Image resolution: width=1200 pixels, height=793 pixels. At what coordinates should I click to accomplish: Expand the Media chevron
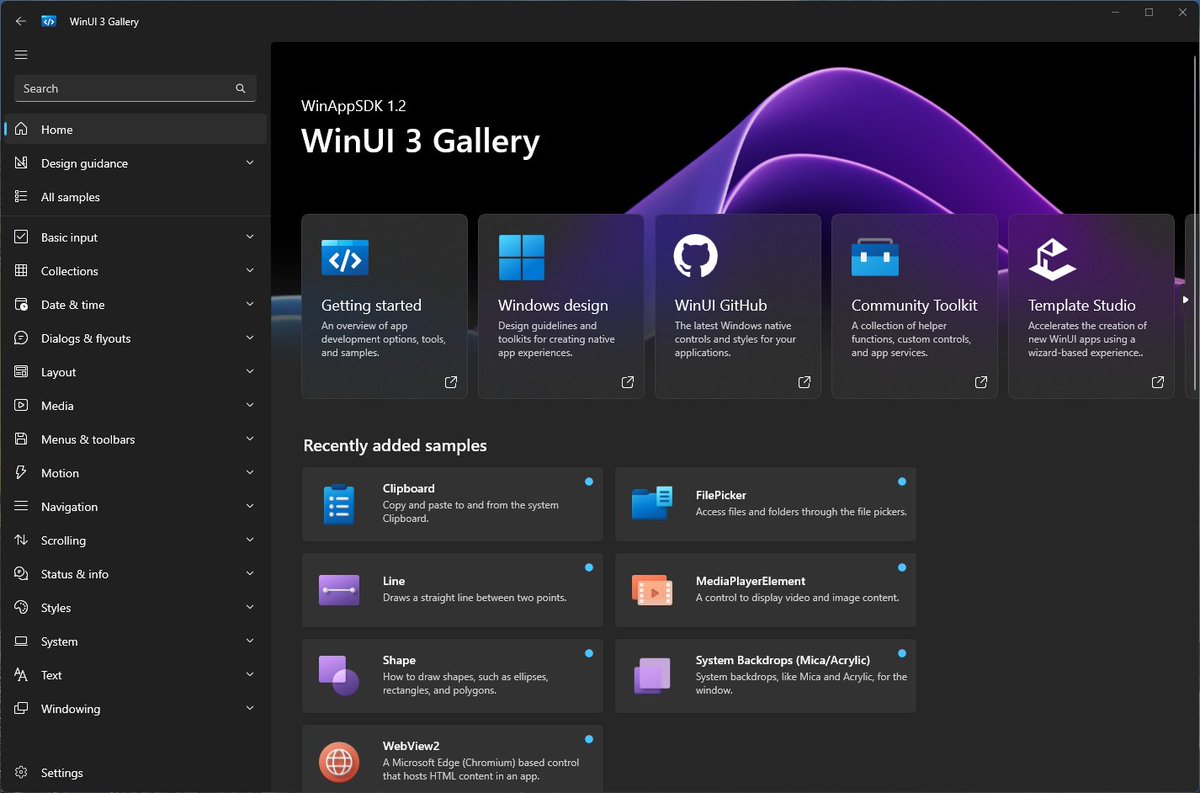point(250,406)
